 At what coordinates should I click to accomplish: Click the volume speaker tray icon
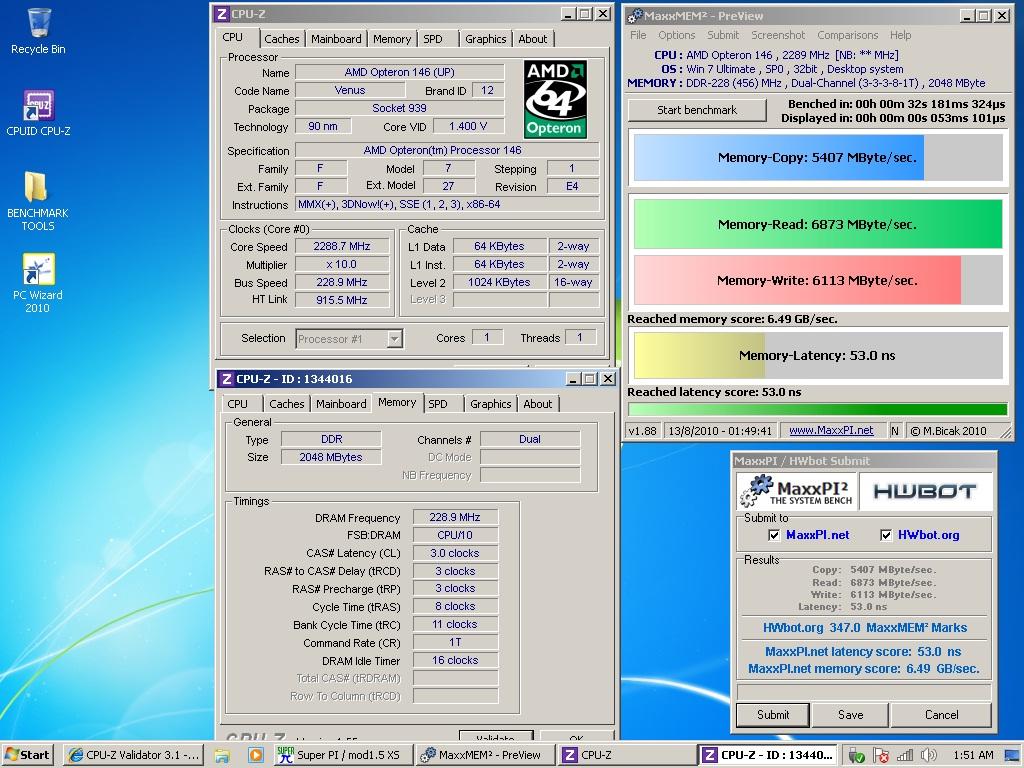coord(928,756)
